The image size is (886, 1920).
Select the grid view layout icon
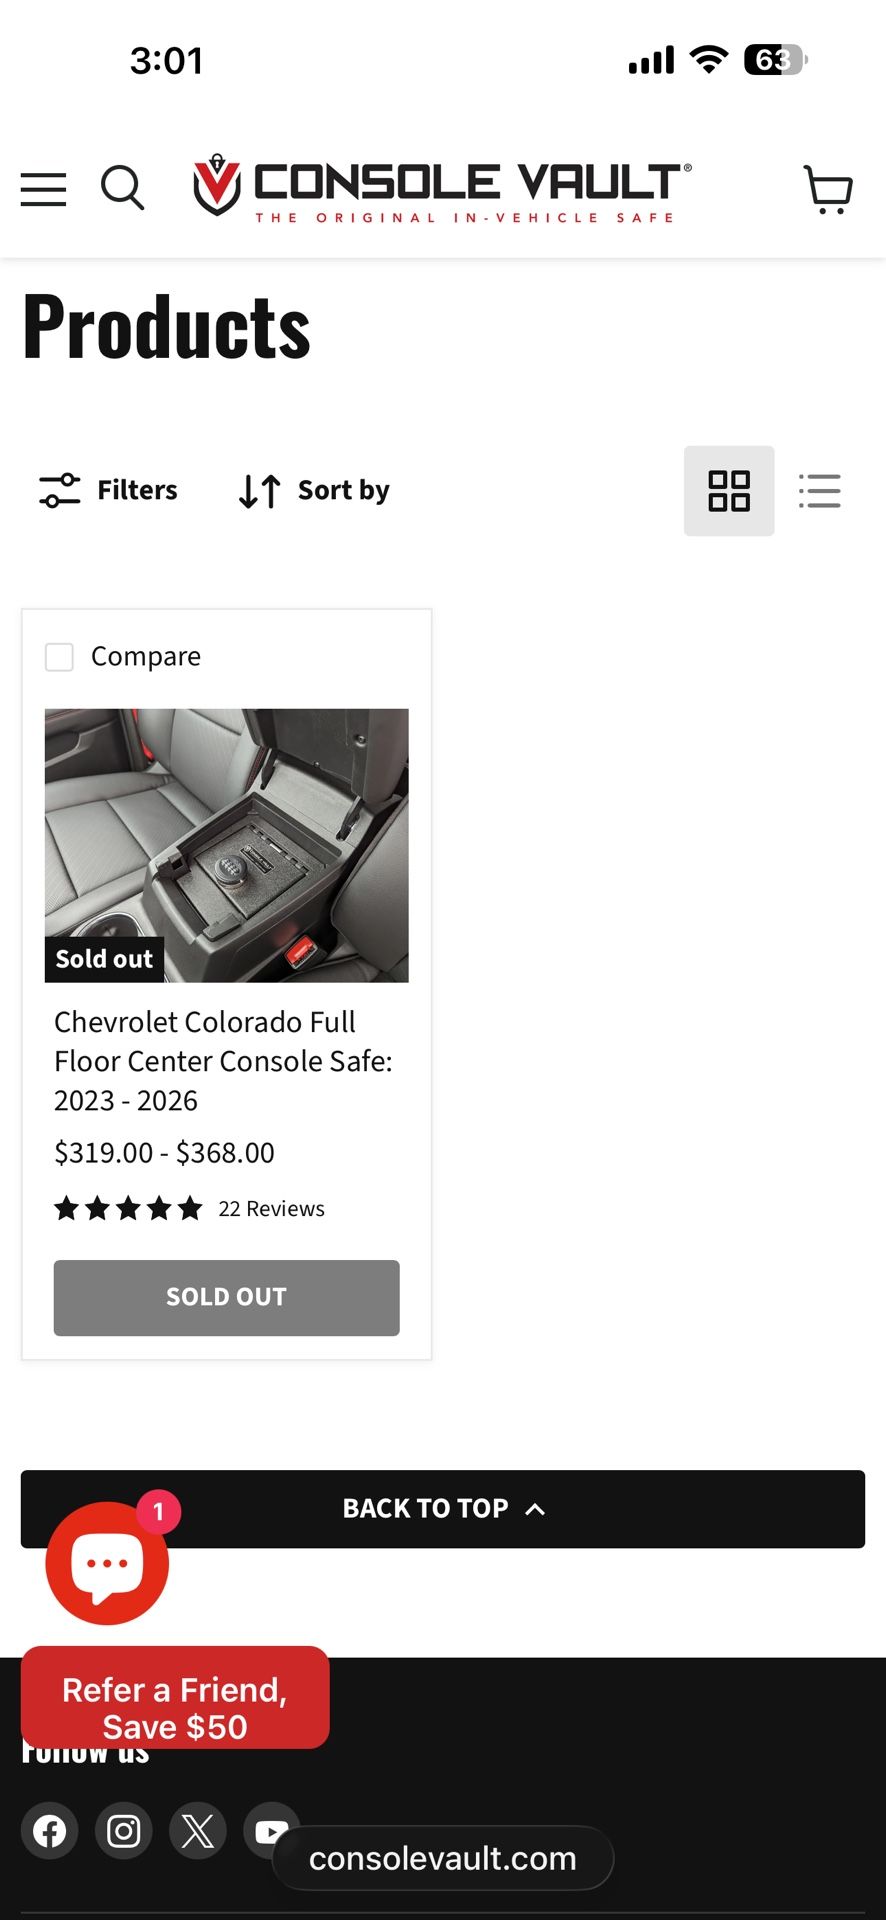[x=729, y=491]
